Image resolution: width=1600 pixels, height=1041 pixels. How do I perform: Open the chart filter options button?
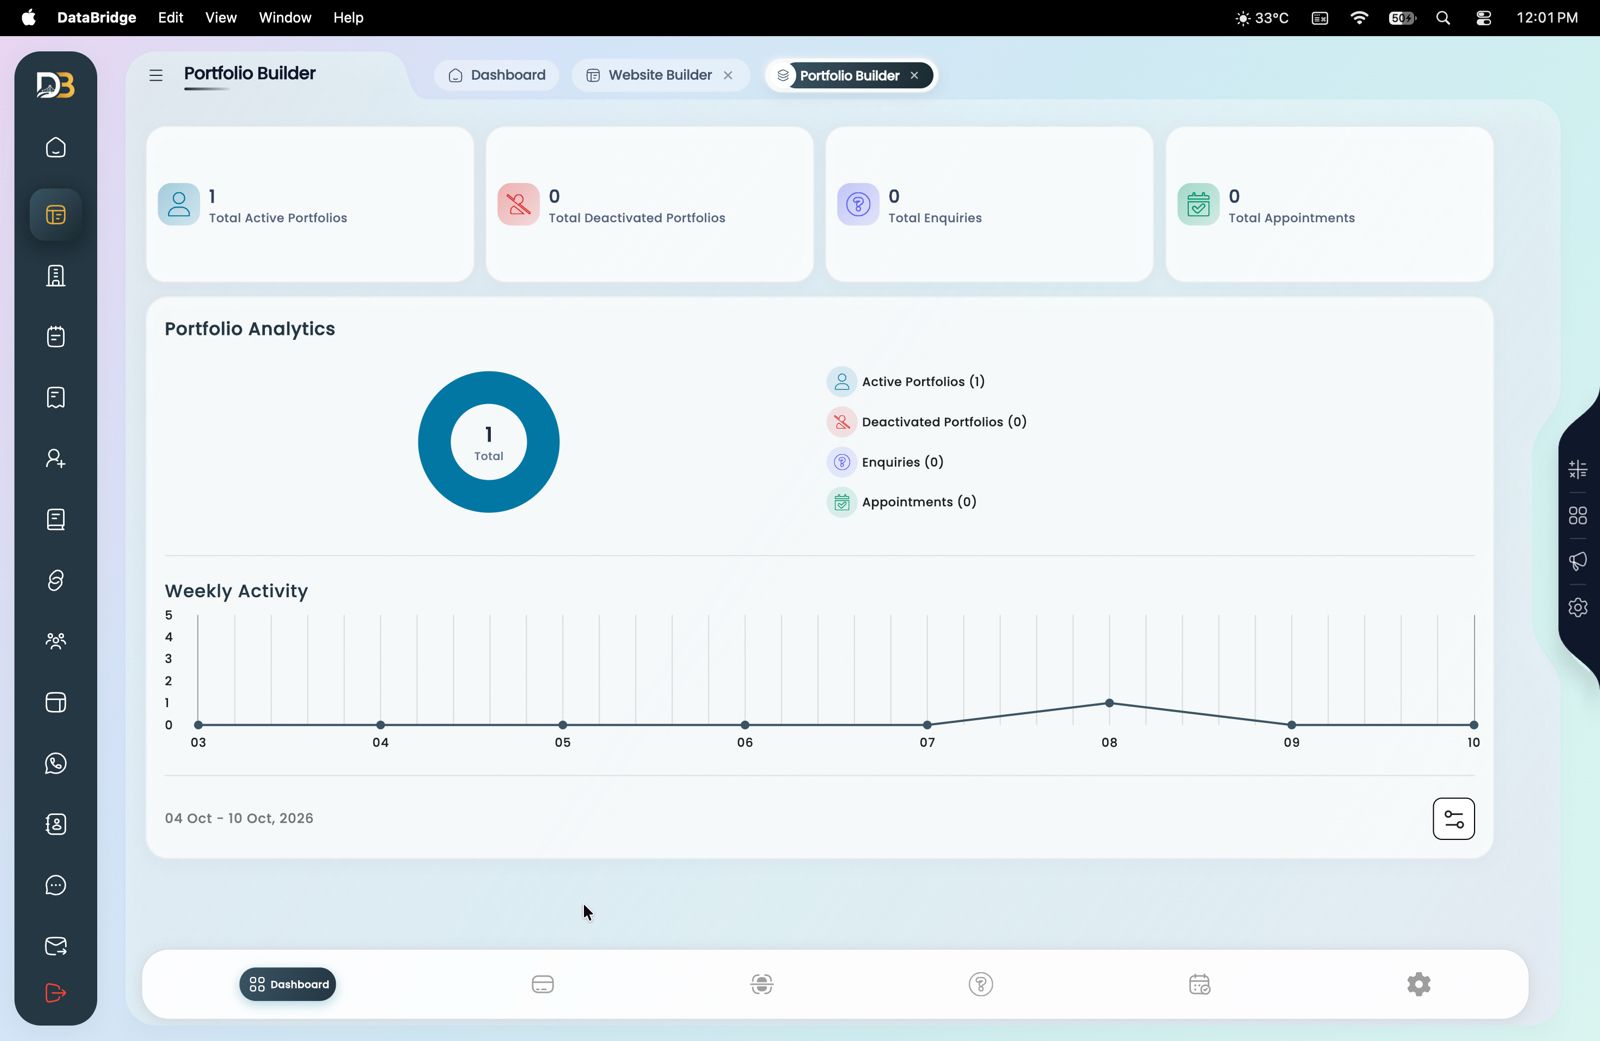pyautogui.click(x=1454, y=819)
